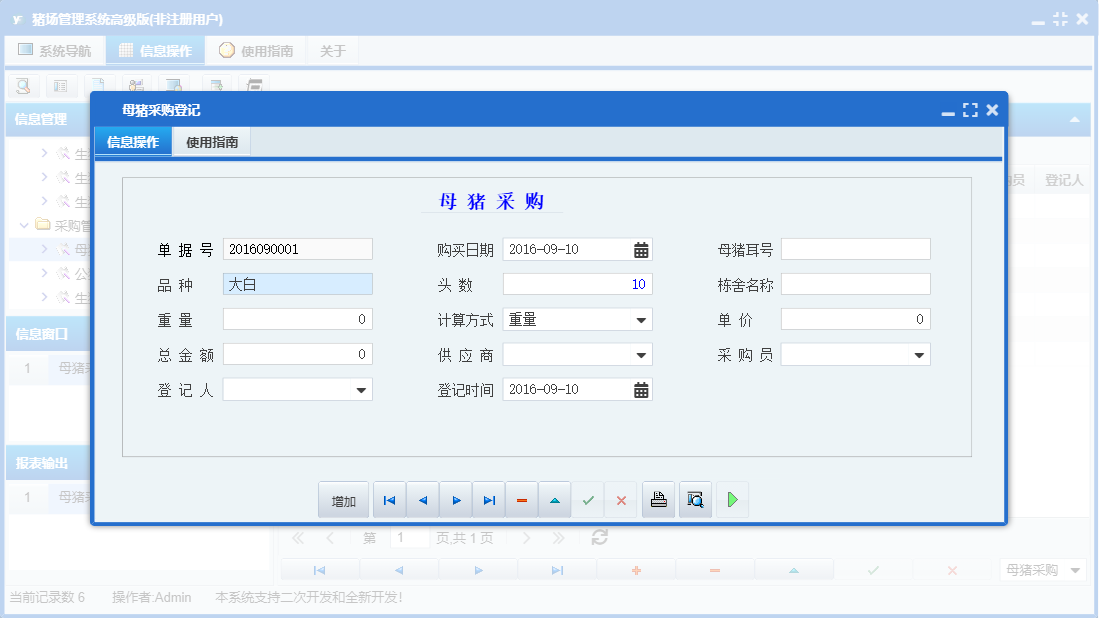Save changes with the green checkmark icon
Screen dimensions: 1099x618
(x=588, y=499)
